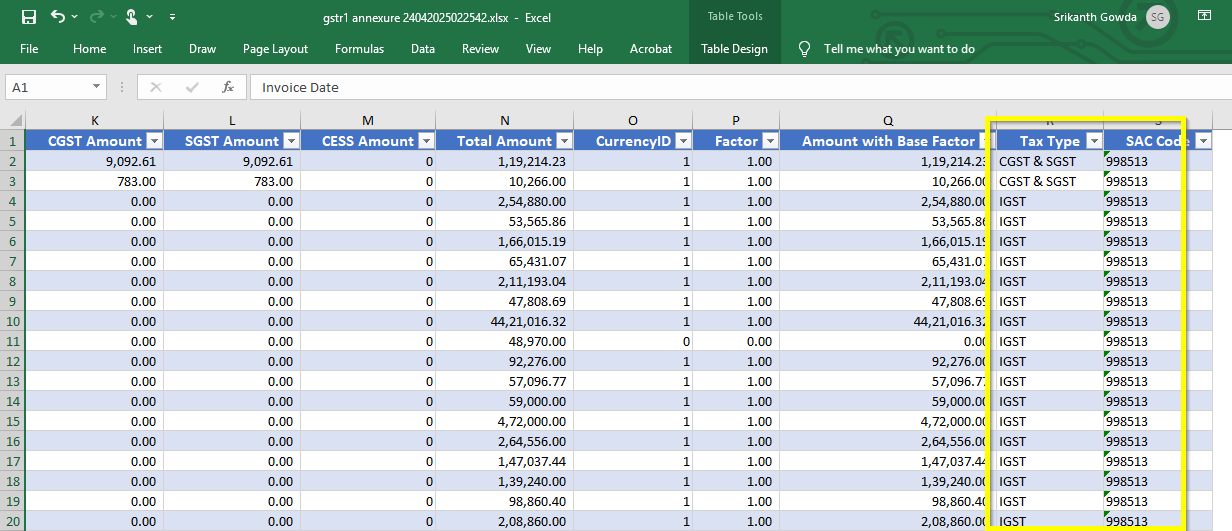Click the Touch/Mouse Mode hand icon
This screenshot has width=1232, height=531.
coord(131,17)
